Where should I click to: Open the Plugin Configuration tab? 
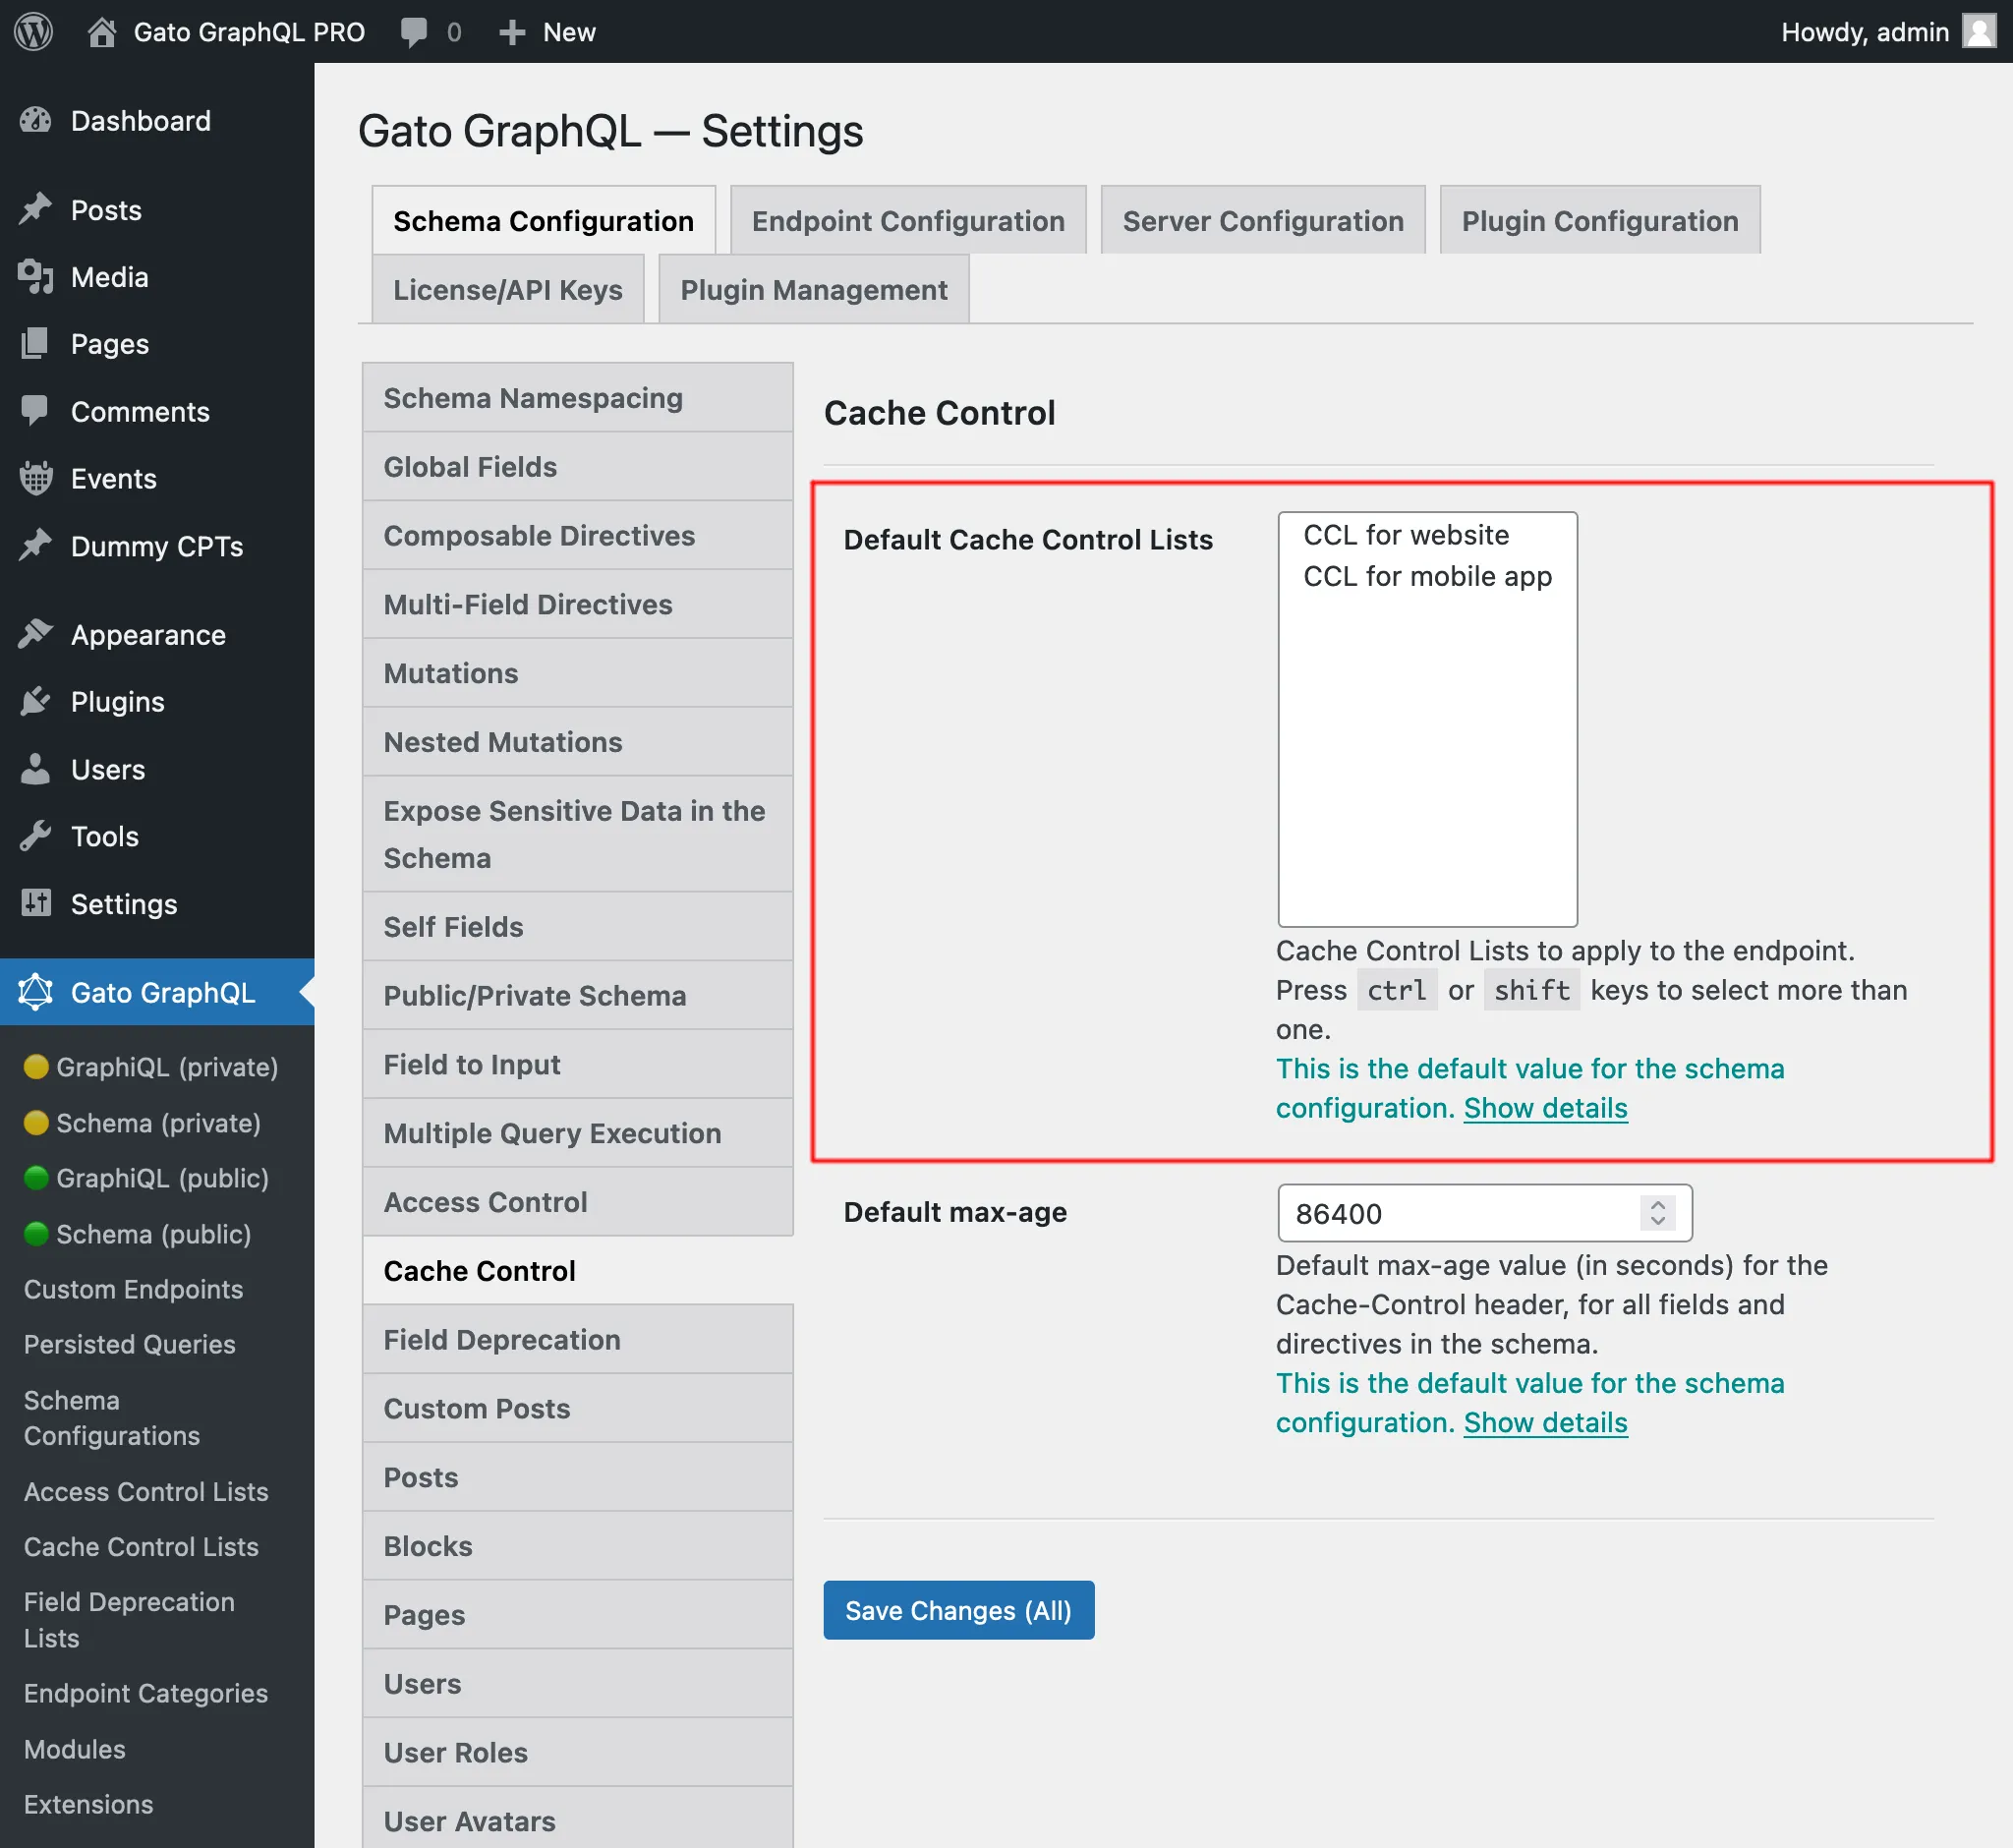tap(1600, 220)
